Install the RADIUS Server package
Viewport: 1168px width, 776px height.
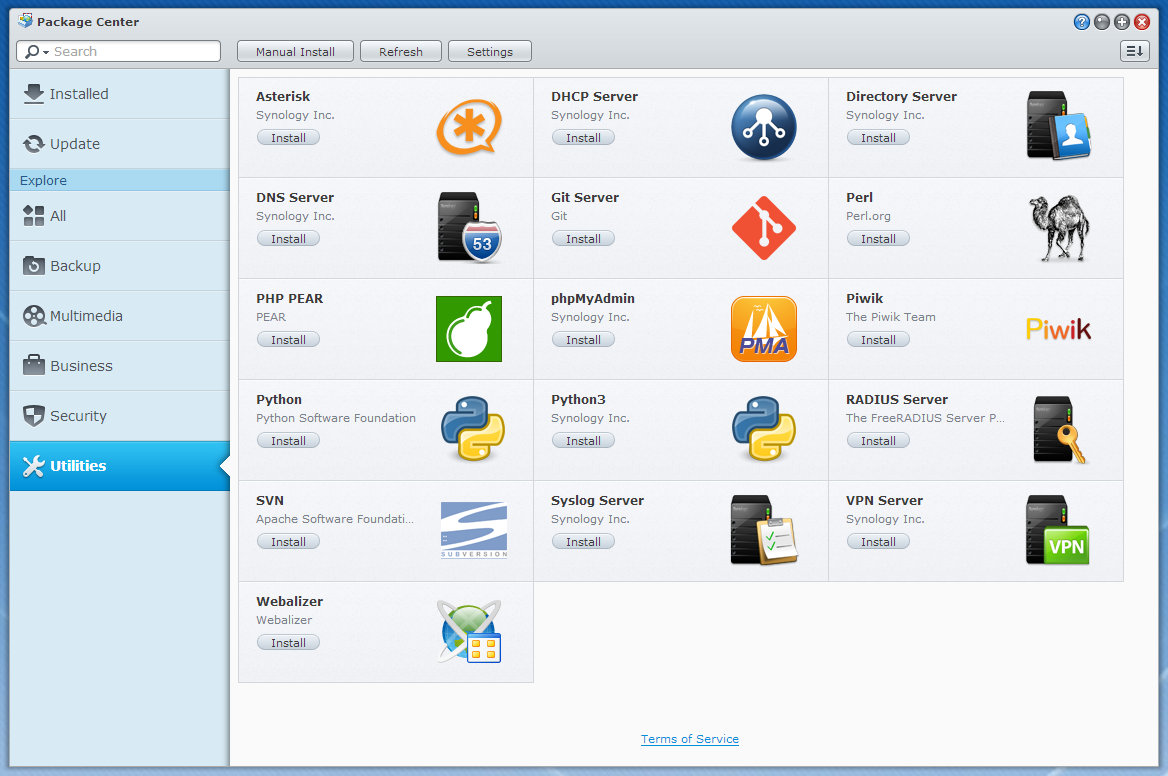tap(878, 441)
